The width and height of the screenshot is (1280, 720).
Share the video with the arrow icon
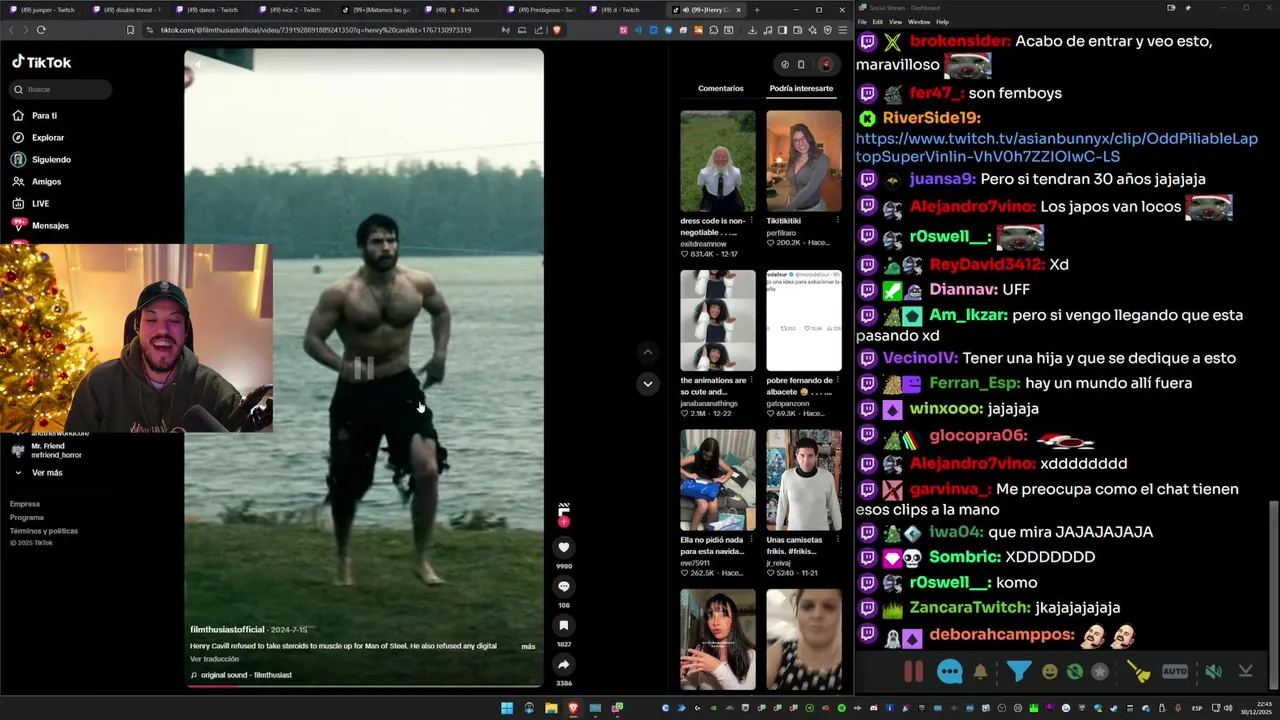point(564,664)
